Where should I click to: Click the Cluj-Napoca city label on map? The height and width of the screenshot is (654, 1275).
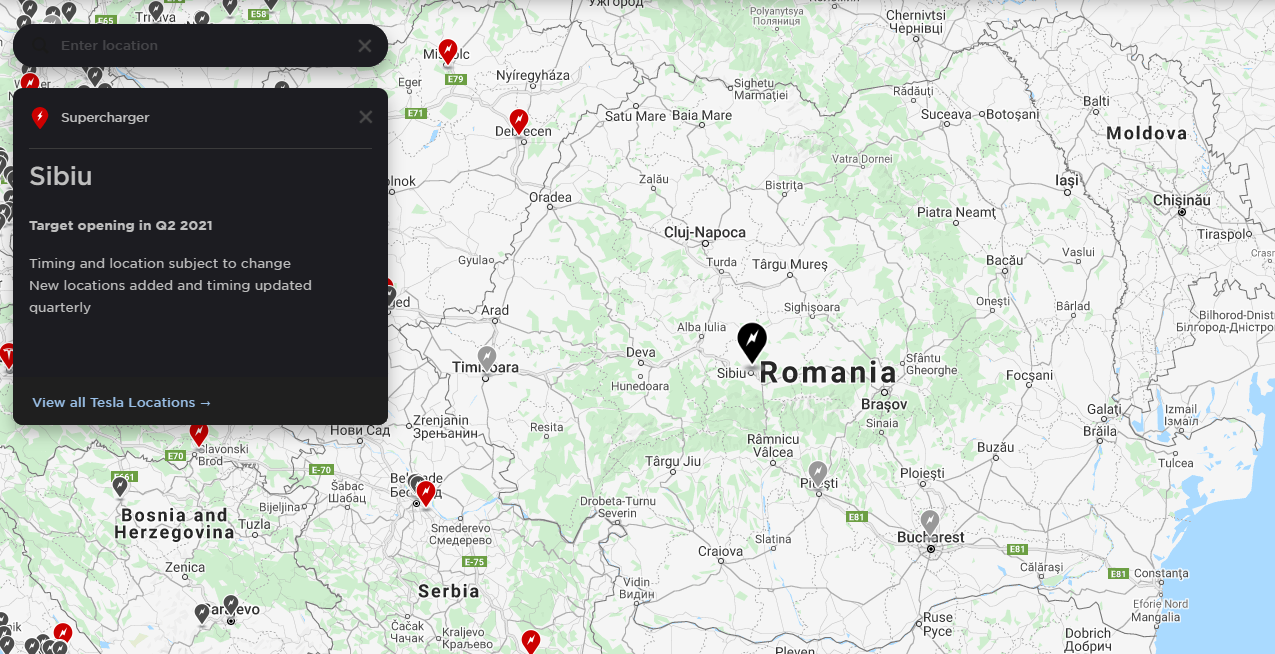(x=705, y=232)
